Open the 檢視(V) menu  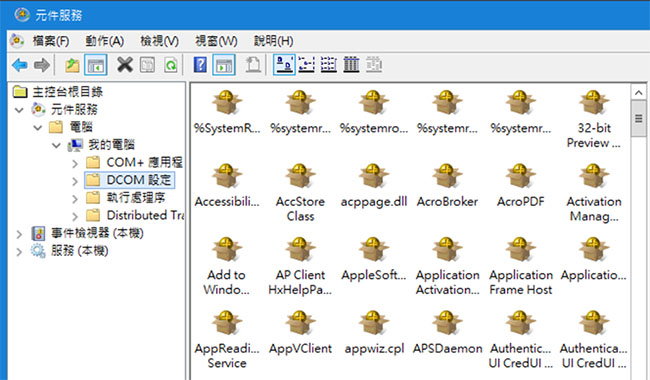coord(160,41)
